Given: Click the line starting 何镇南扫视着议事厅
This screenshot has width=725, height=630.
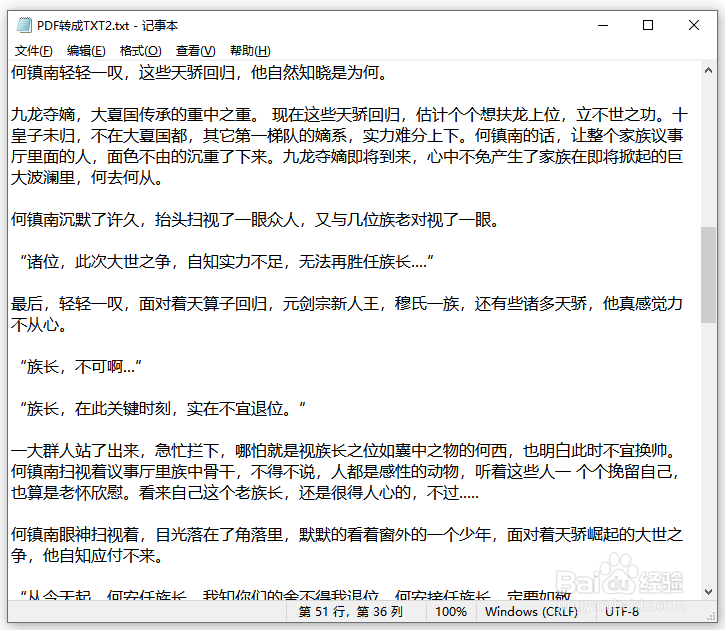Looking at the screenshot, I should tap(345, 472).
